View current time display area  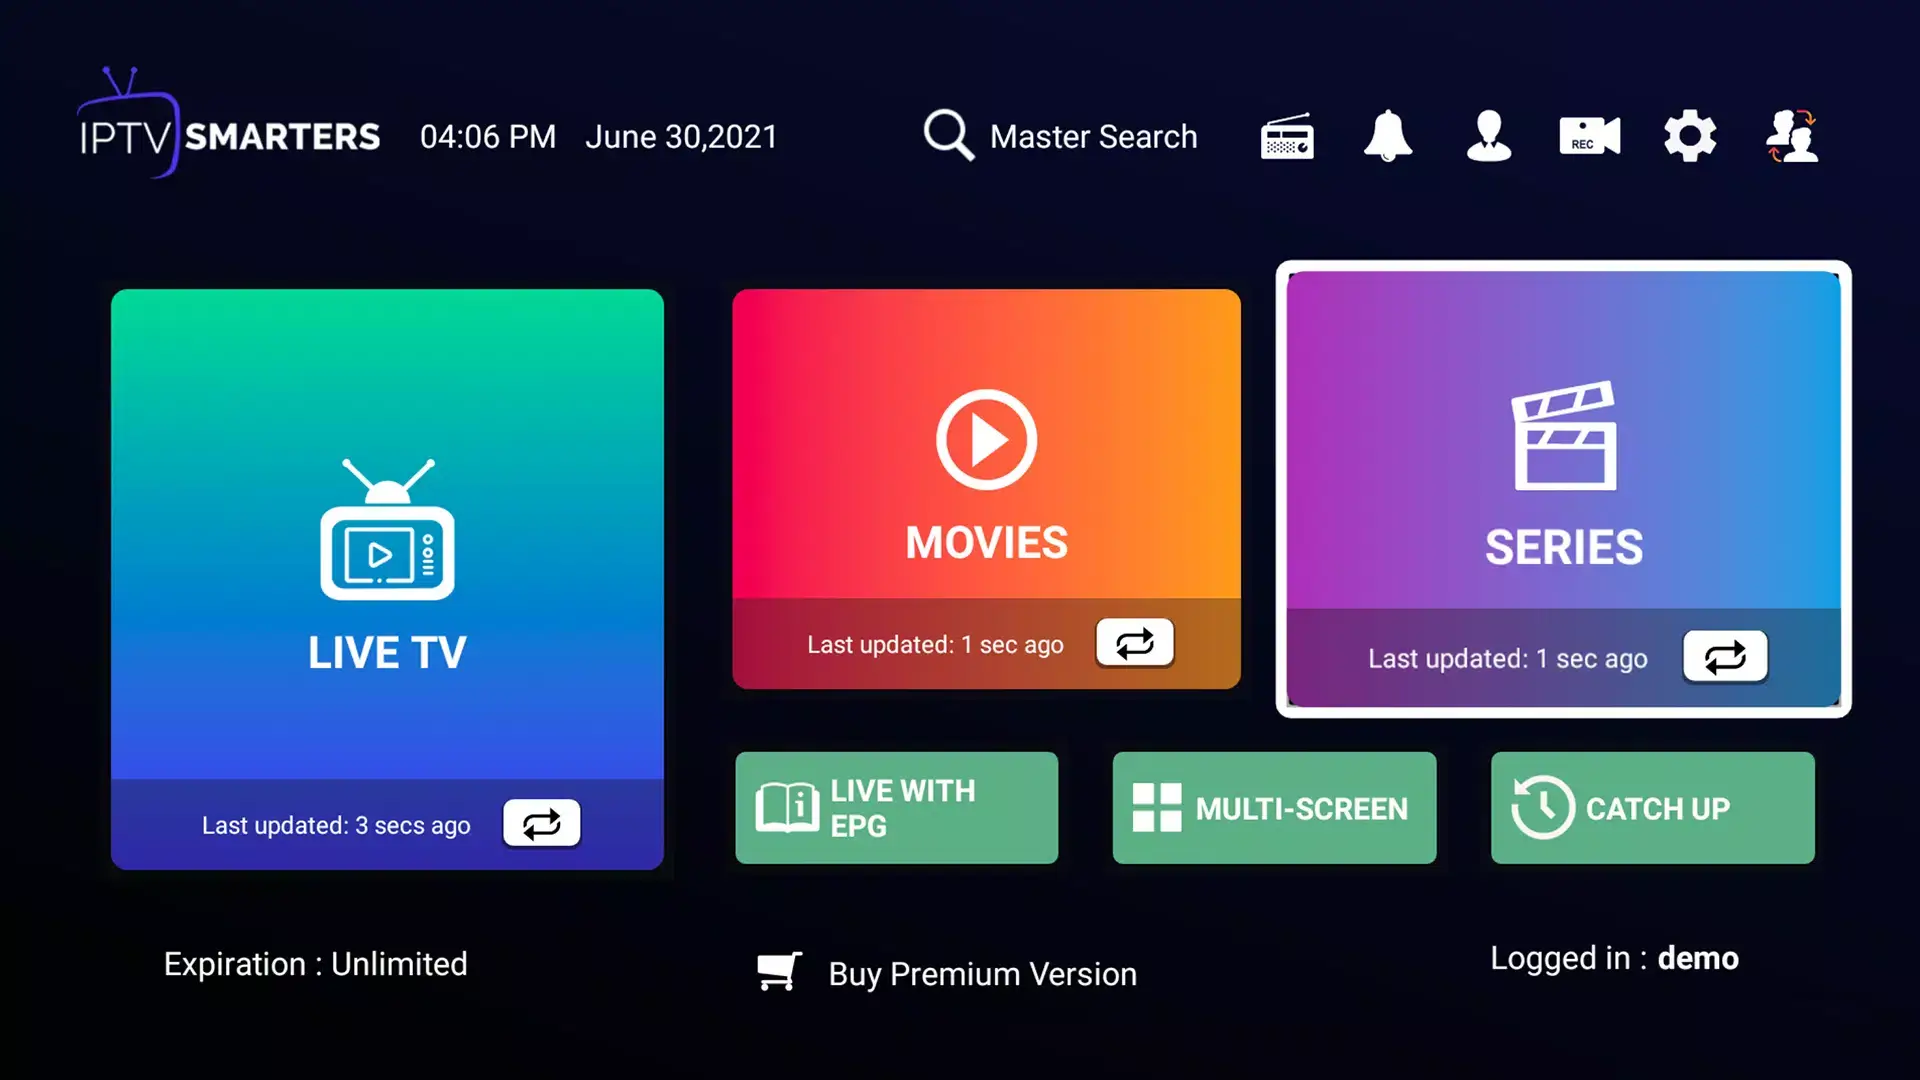(x=489, y=136)
